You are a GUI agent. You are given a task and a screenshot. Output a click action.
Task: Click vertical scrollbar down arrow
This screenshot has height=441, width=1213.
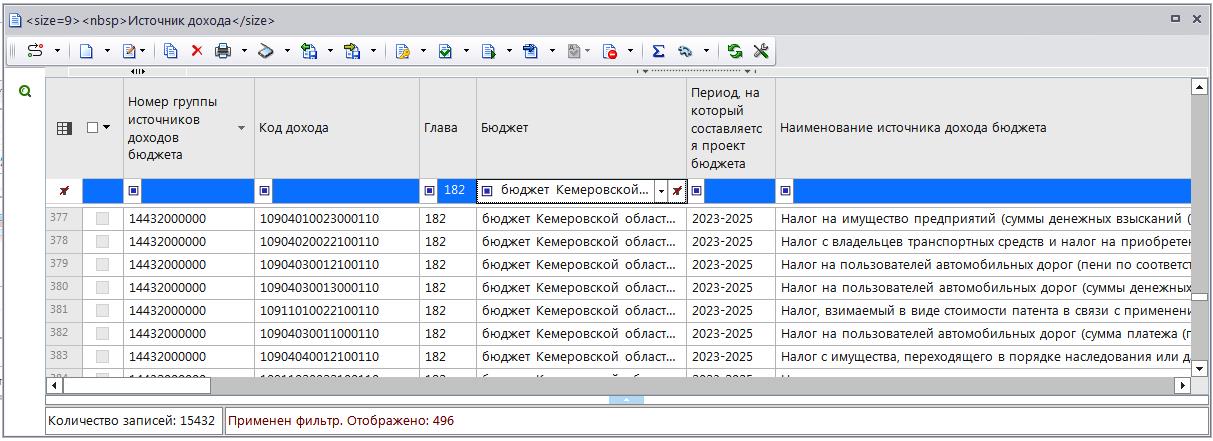point(1200,367)
